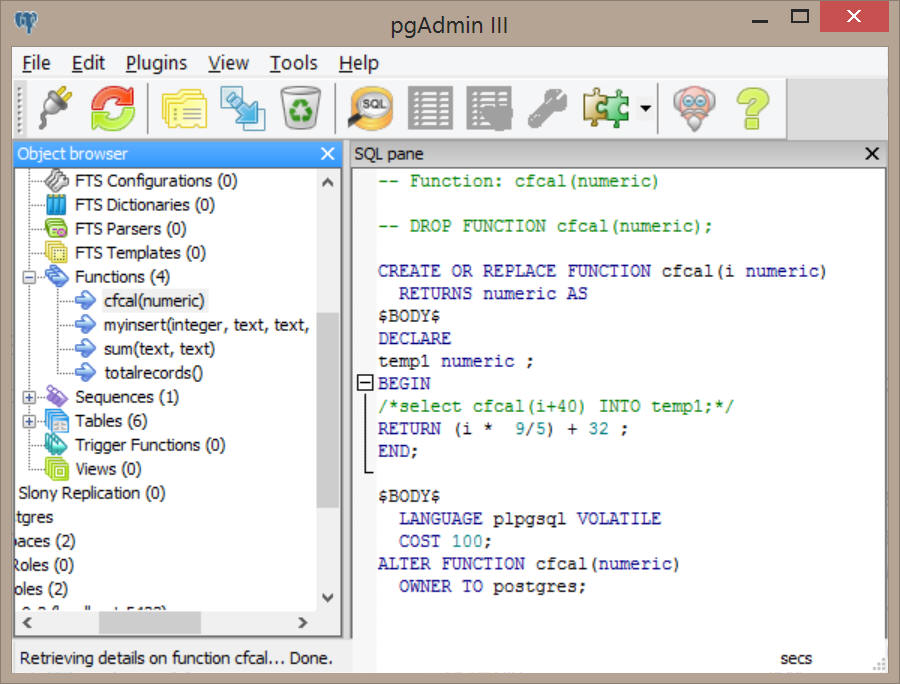Open the SQL query tool
900x684 pixels.
pyautogui.click(x=371, y=108)
